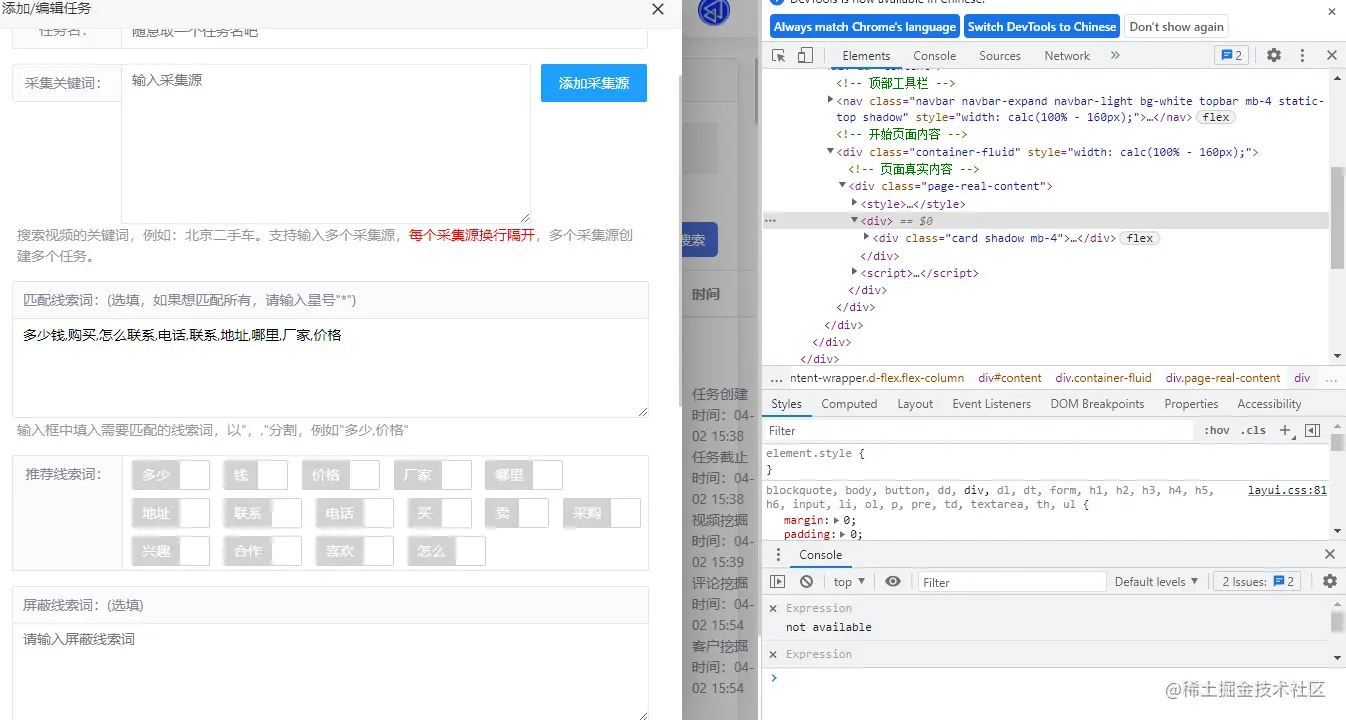Open the DOM Breakpoints tab
This screenshot has width=1346, height=720.
tap(1097, 404)
